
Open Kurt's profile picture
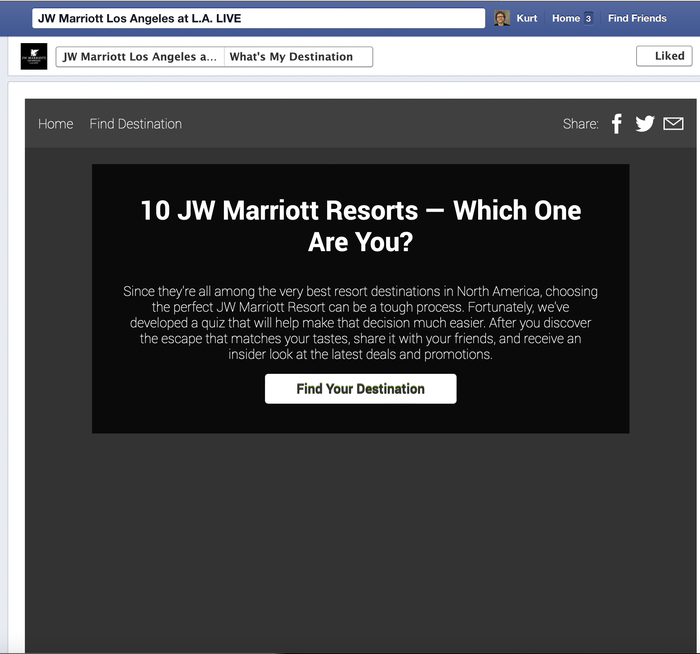tap(502, 18)
